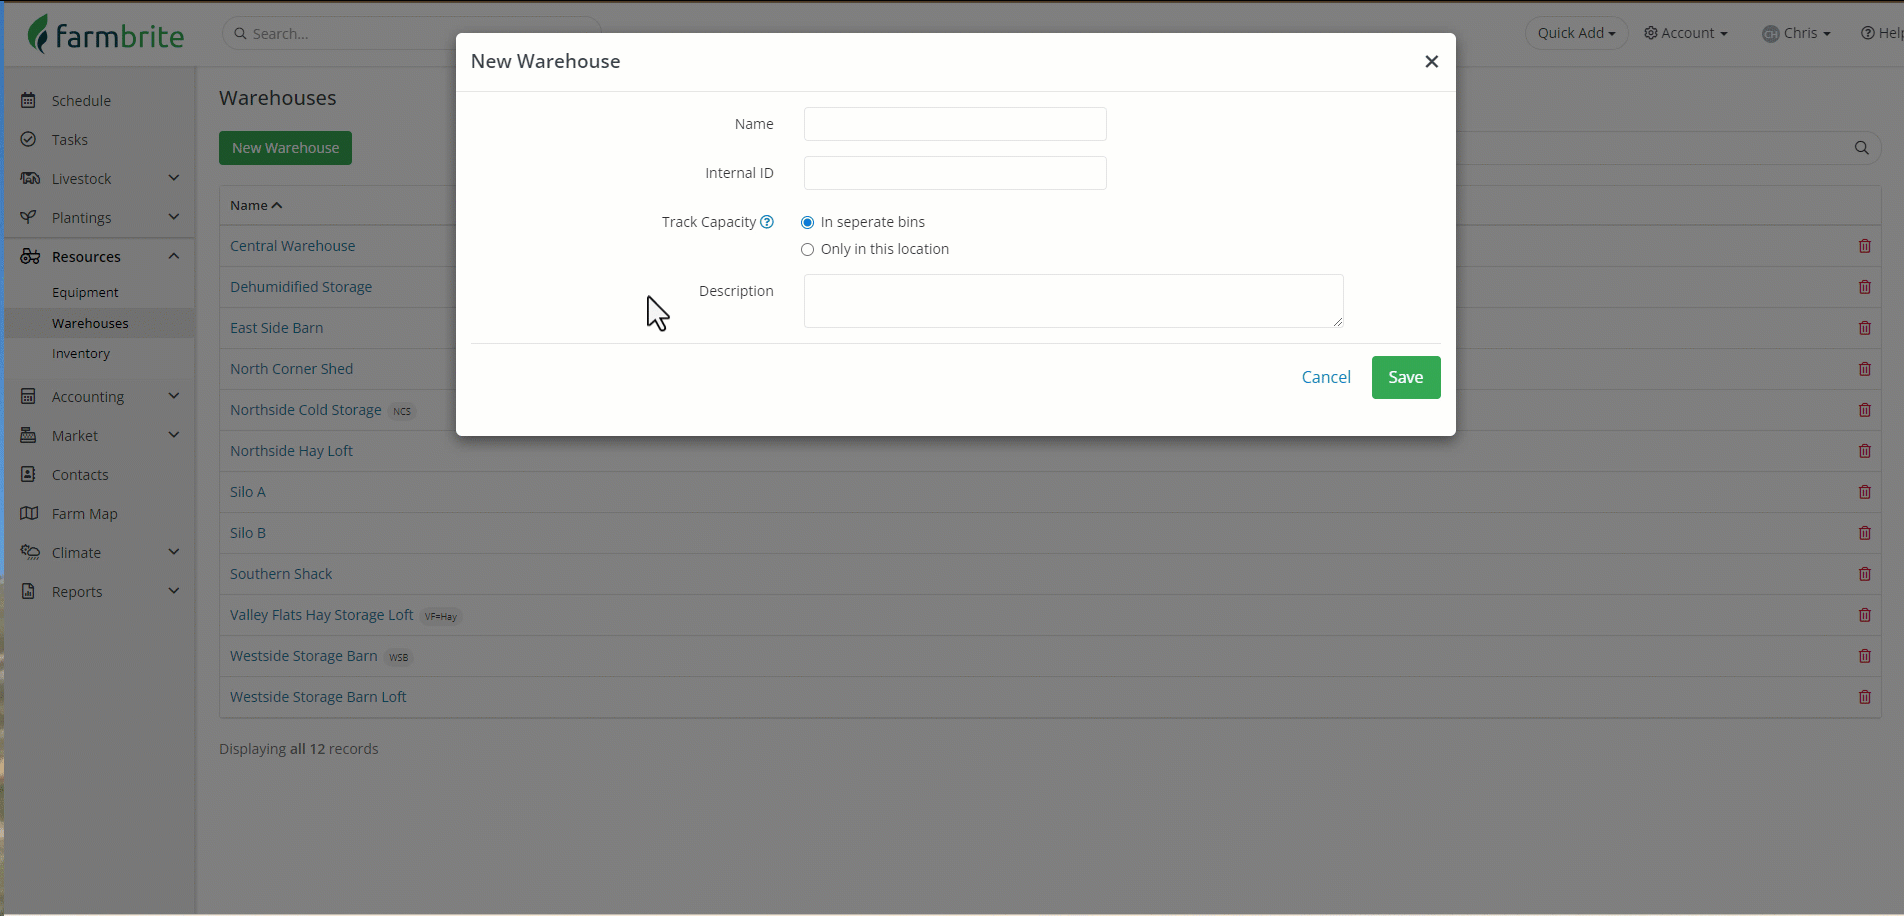Close the New Warehouse dialog
This screenshot has width=1904, height=916.
click(x=1432, y=62)
